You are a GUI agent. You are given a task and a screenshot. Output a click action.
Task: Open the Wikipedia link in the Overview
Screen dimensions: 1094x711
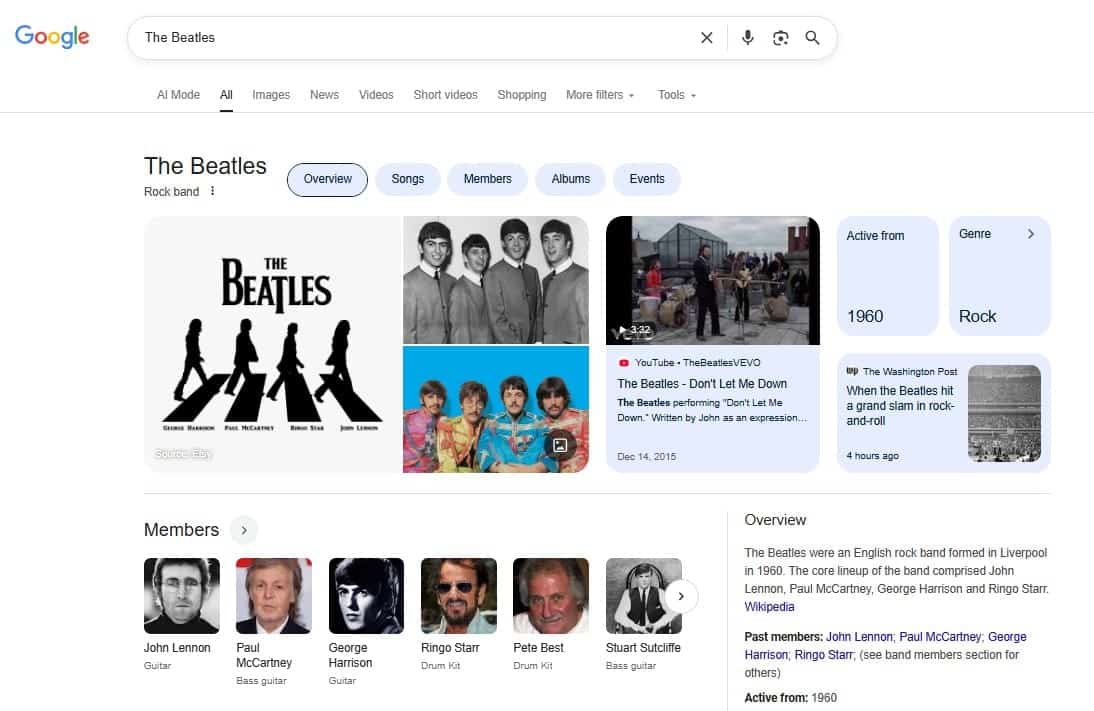coord(769,606)
